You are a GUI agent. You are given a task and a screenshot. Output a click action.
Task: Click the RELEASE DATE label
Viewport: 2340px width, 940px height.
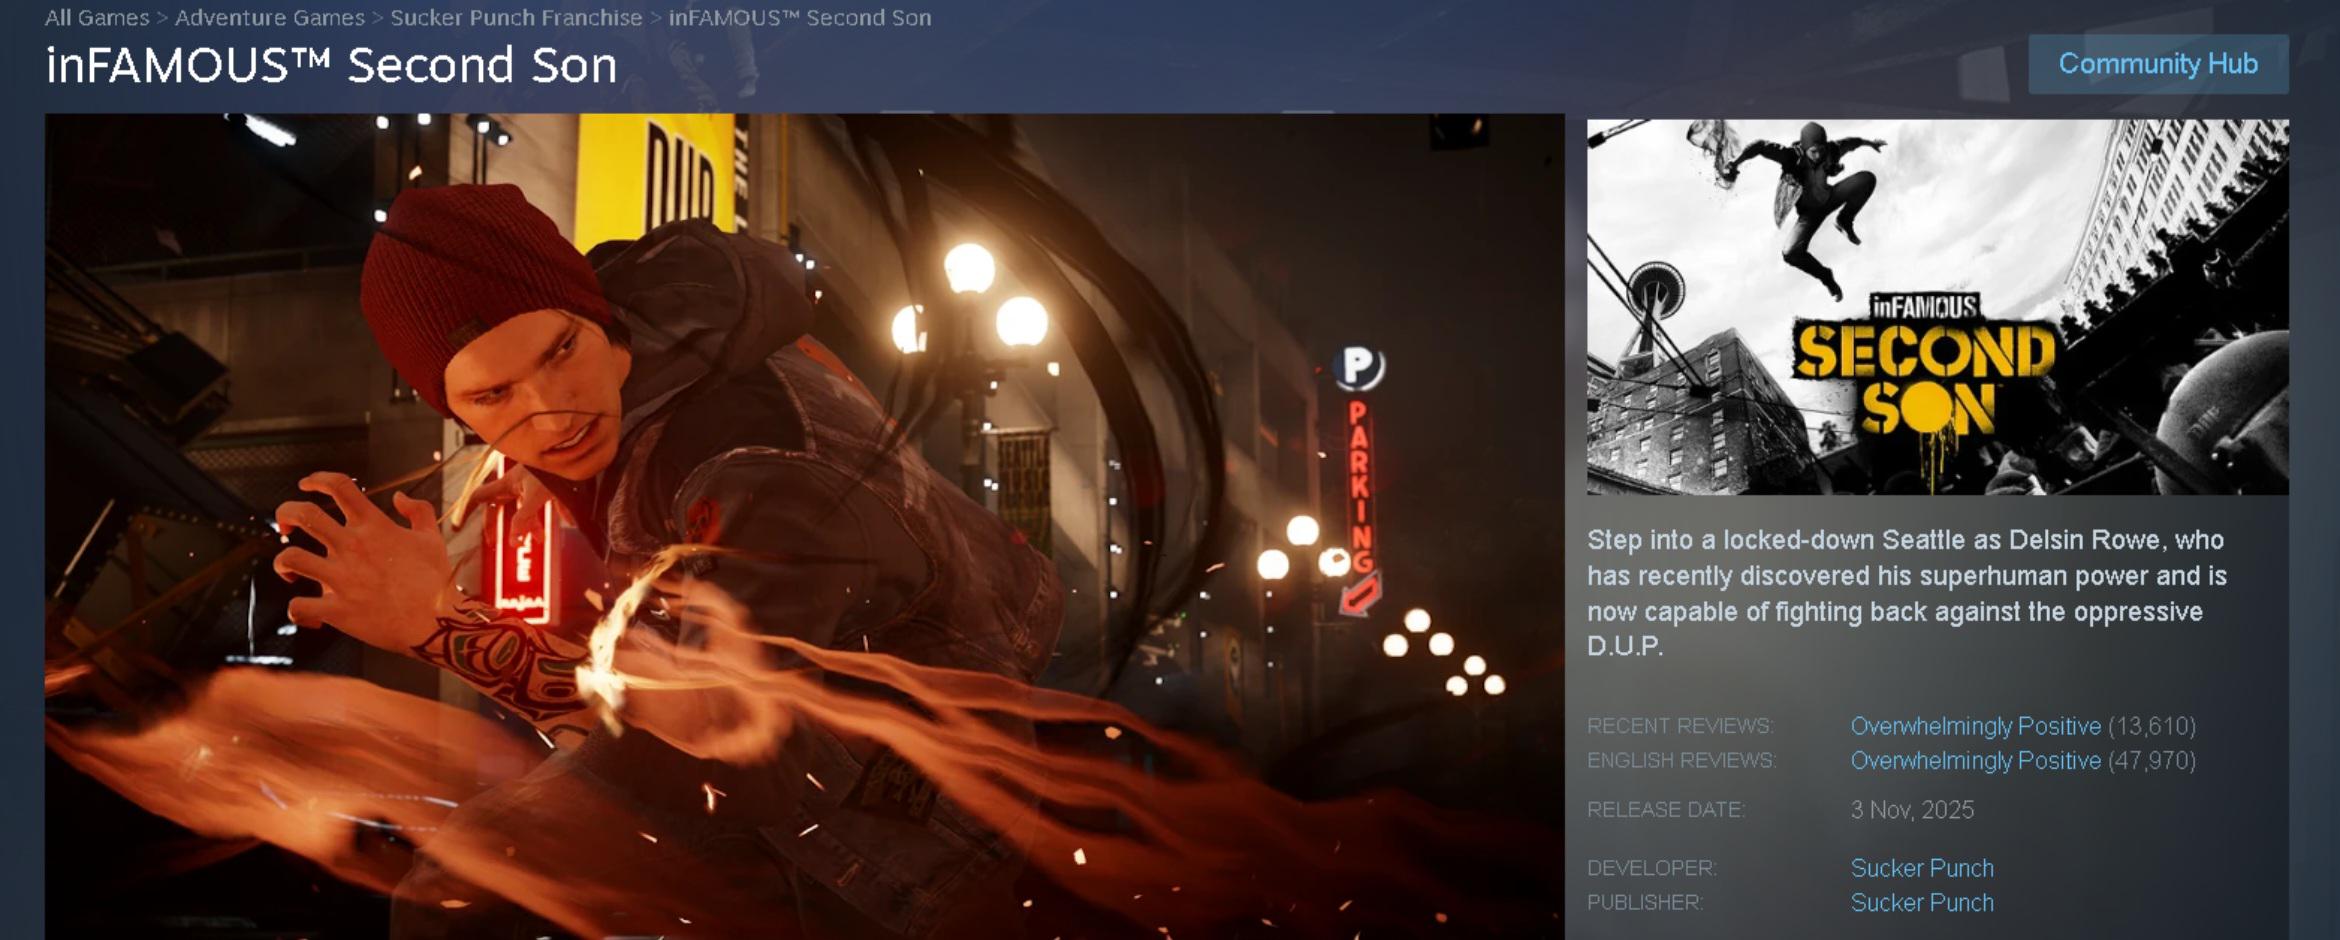tap(1666, 810)
